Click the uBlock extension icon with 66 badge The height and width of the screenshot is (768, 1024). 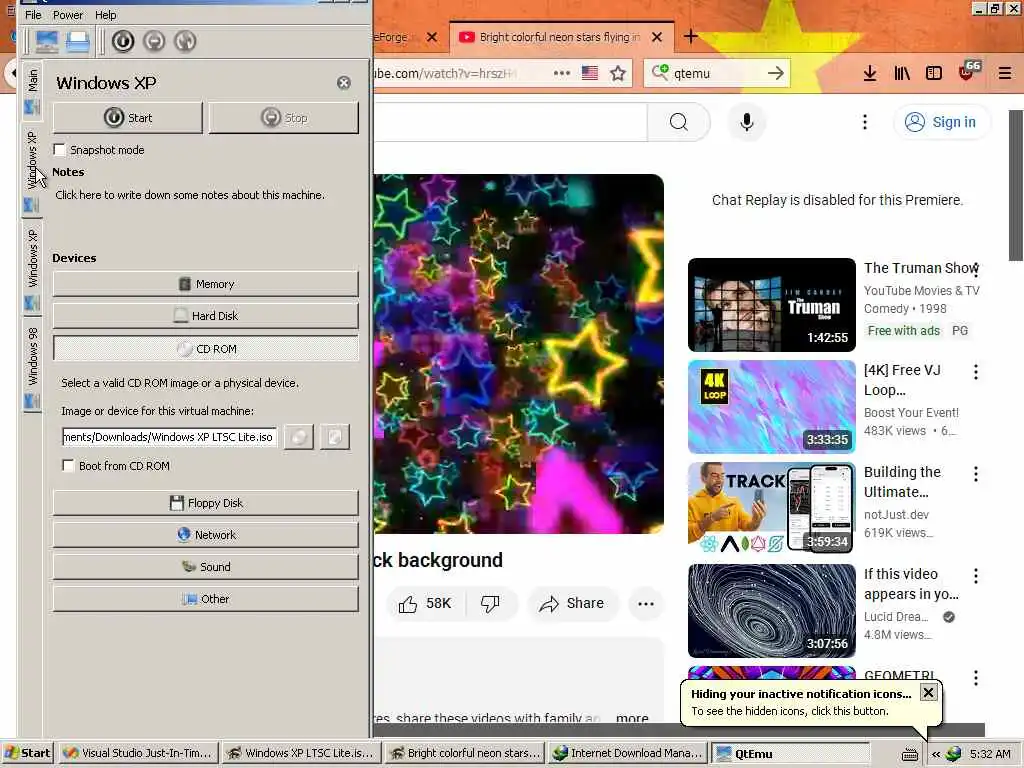tap(968, 71)
